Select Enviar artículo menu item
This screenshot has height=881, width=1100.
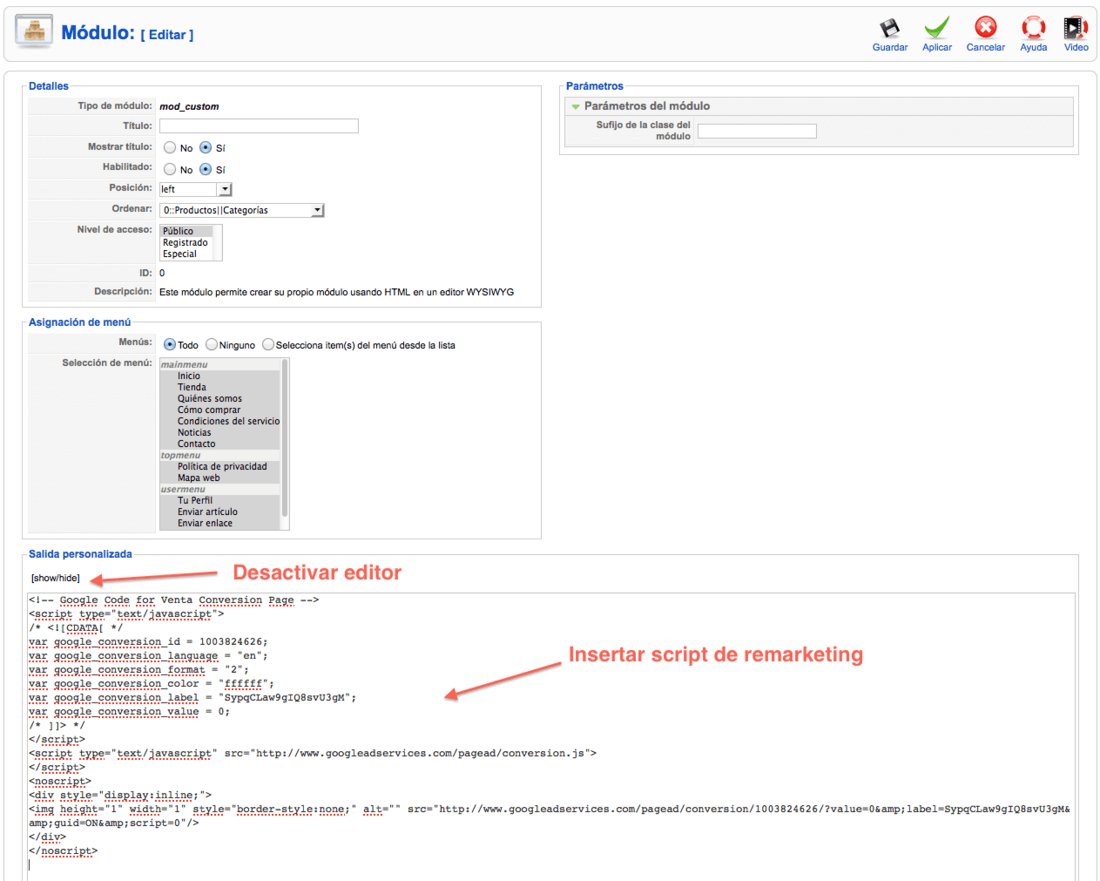coord(220,512)
